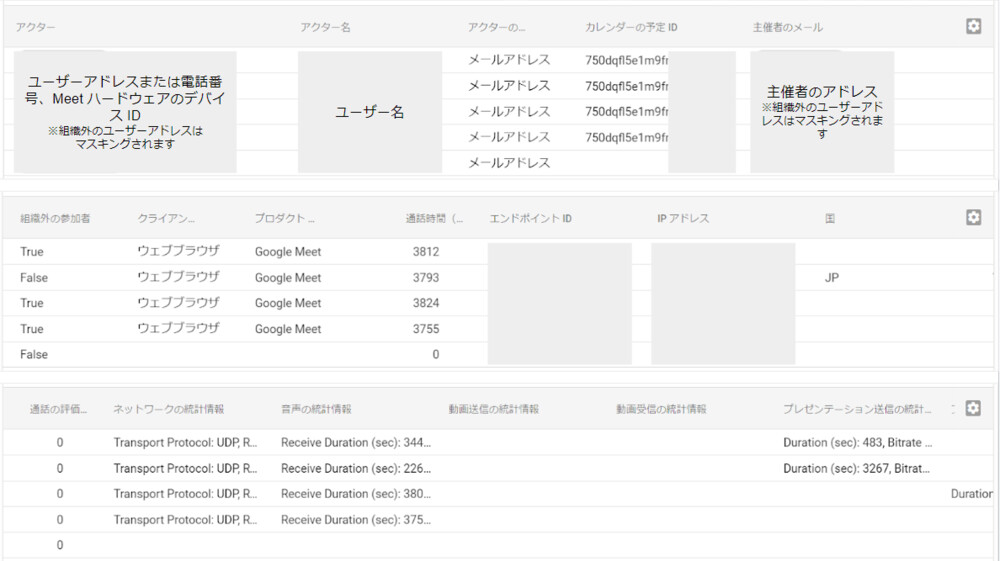Viewport: 1000px width, 561px height.
Task: Select the call duration cell showing 3755
Action: pos(425,329)
